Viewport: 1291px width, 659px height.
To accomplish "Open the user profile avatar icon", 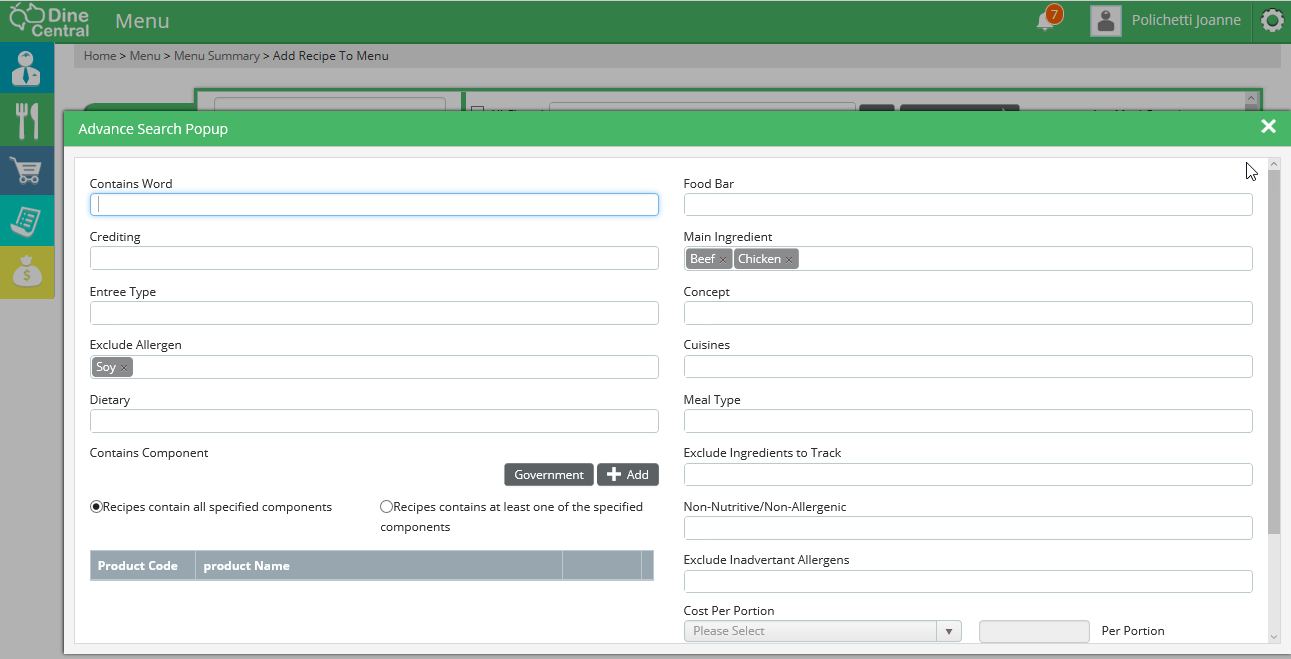I will [x=1105, y=21].
